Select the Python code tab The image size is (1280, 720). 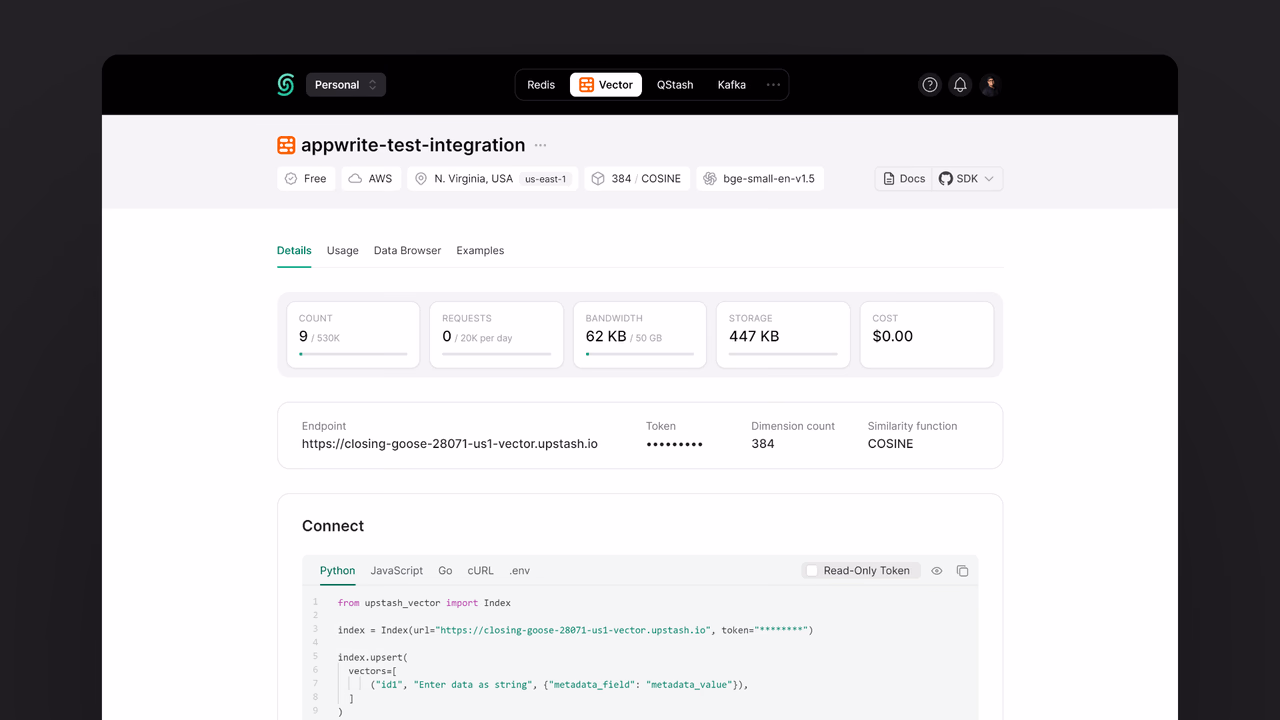pos(338,571)
